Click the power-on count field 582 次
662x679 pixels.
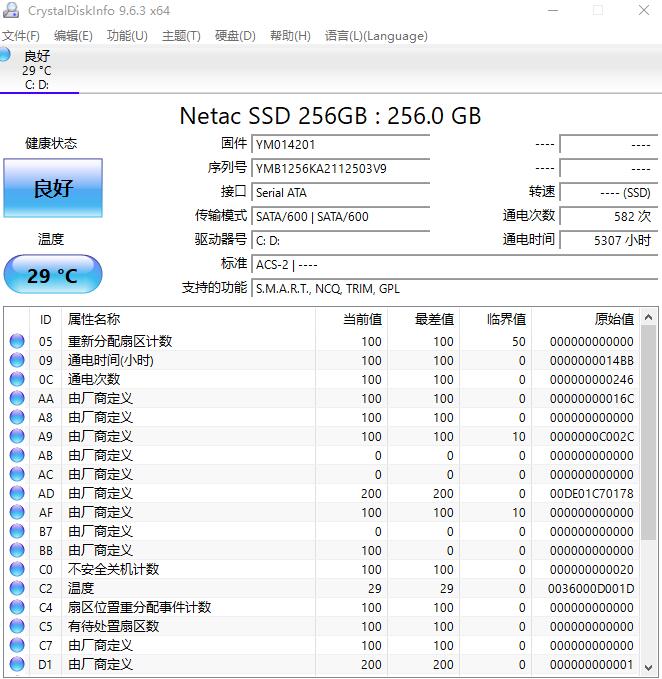point(609,216)
